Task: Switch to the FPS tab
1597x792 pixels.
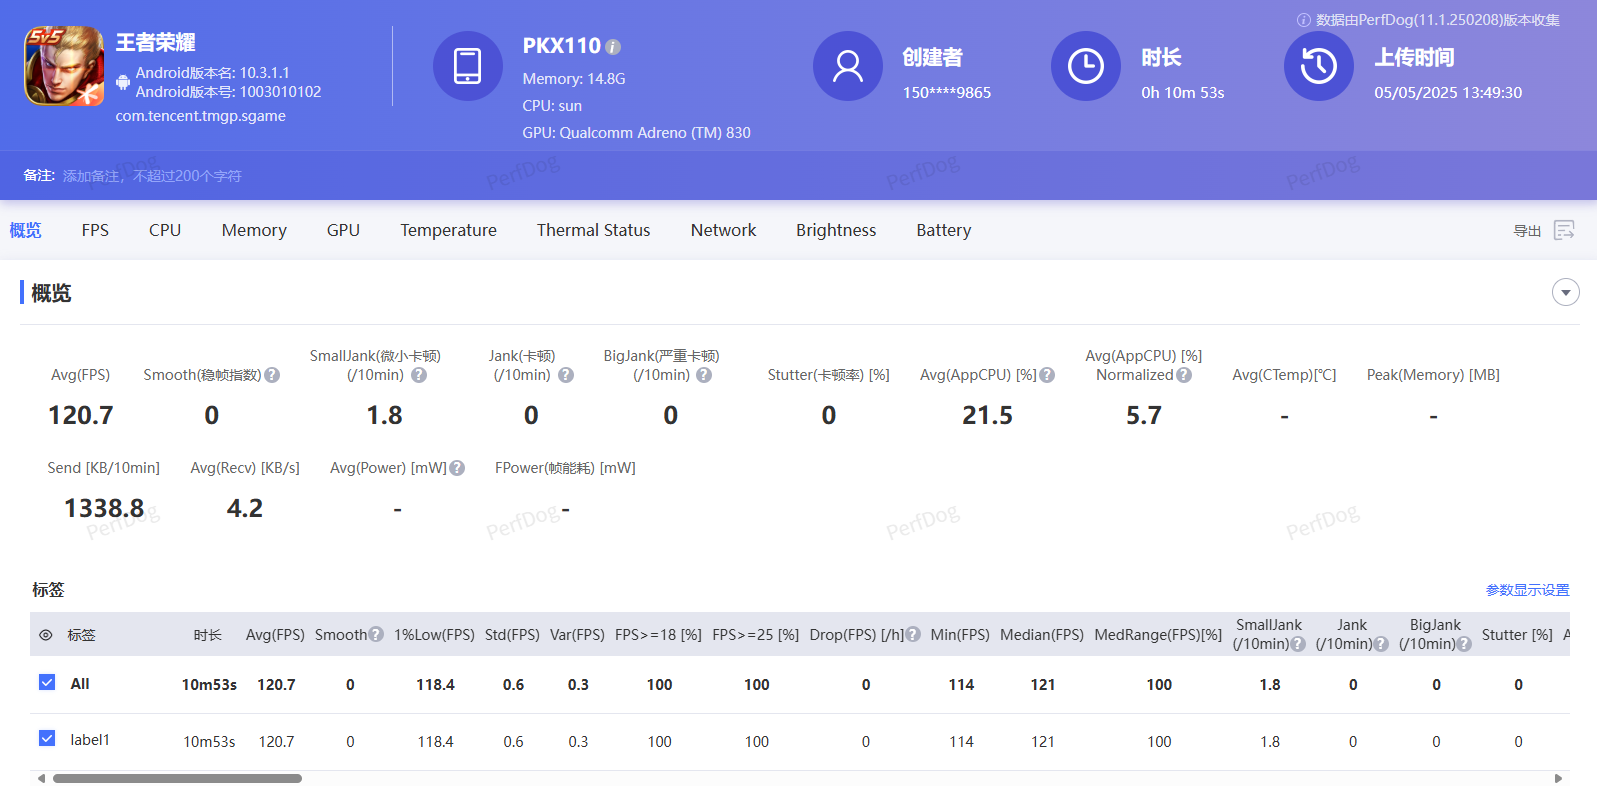Action: (x=95, y=230)
